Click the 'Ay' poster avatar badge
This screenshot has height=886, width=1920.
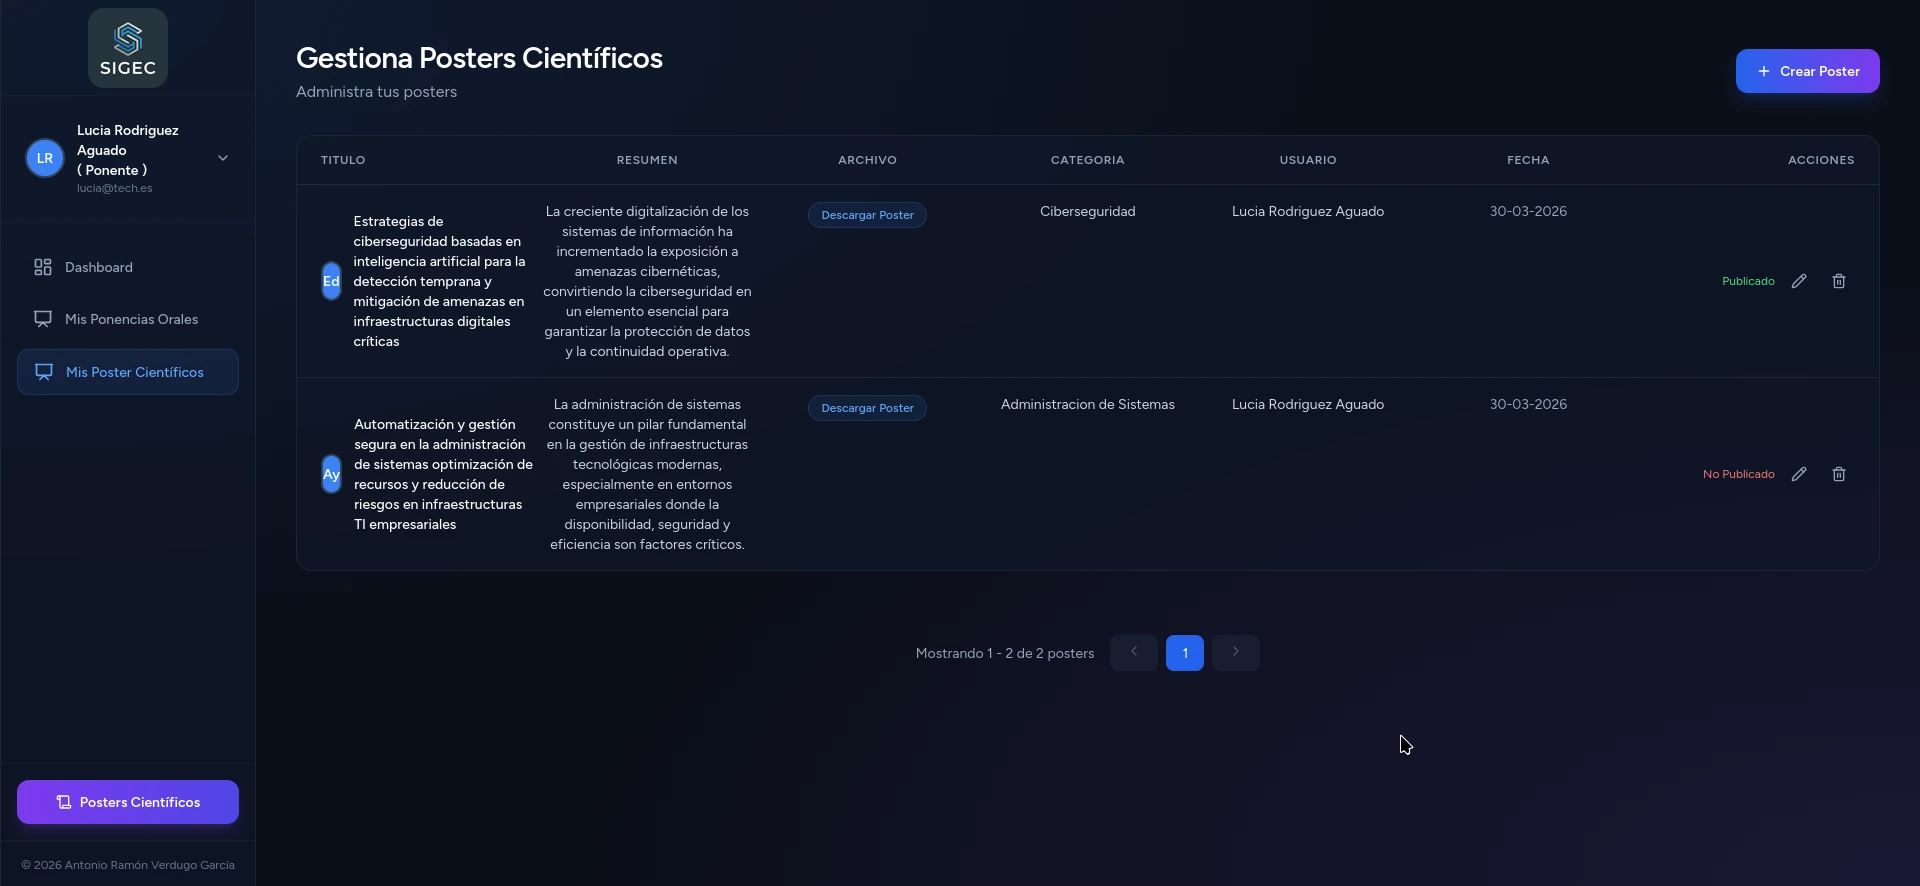[x=331, y=474]
